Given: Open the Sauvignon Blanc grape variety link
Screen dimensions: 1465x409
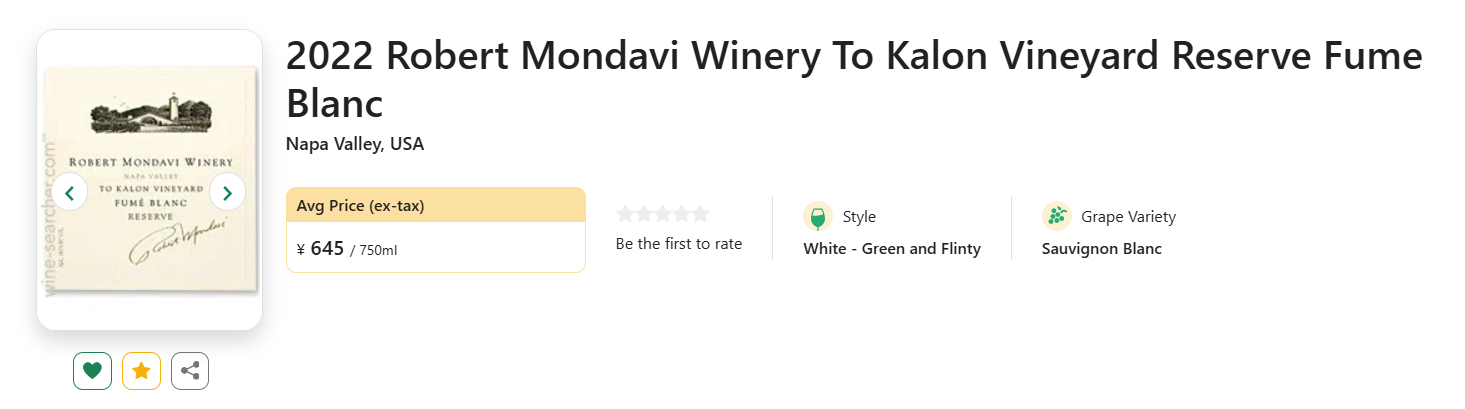Looking at the screenshot, I should (x=1101, y=249).
